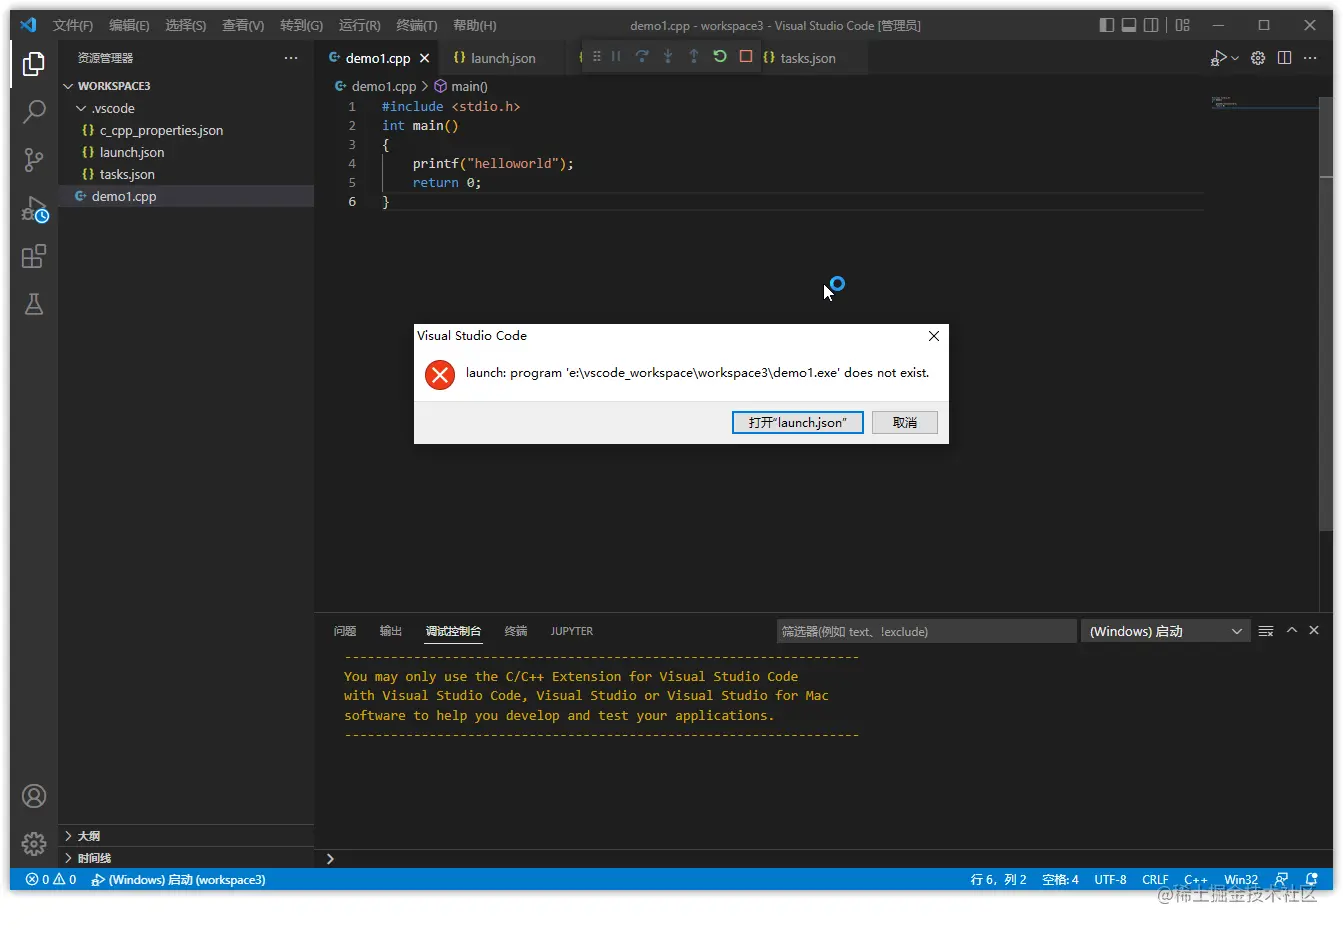The width and height of the screenshot is (1343, 930).
Task: Open the run or debug dropdown arrow
Action: [x=1235, y=58]
